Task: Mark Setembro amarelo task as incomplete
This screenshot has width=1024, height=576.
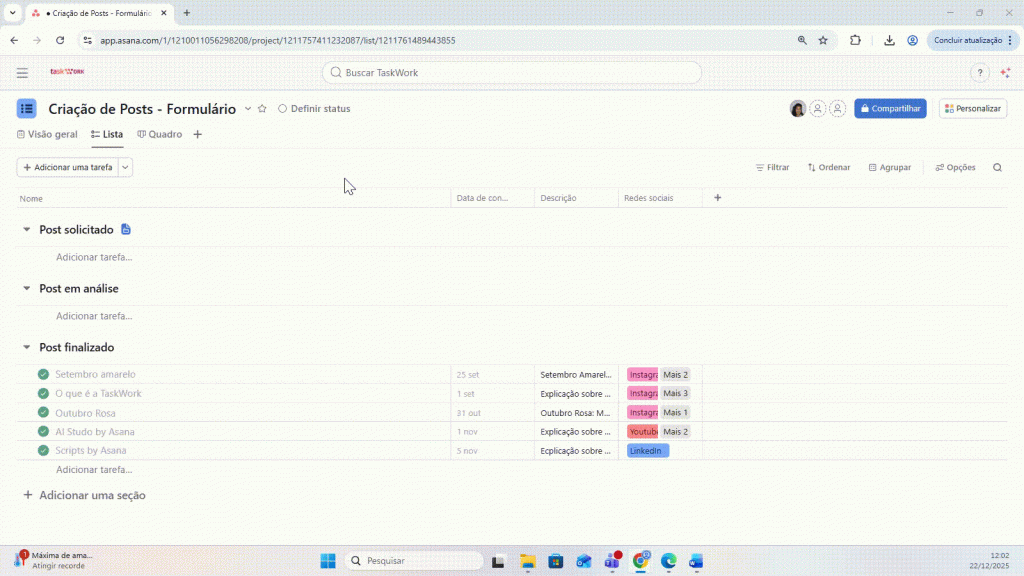Action: coord(43,375)
